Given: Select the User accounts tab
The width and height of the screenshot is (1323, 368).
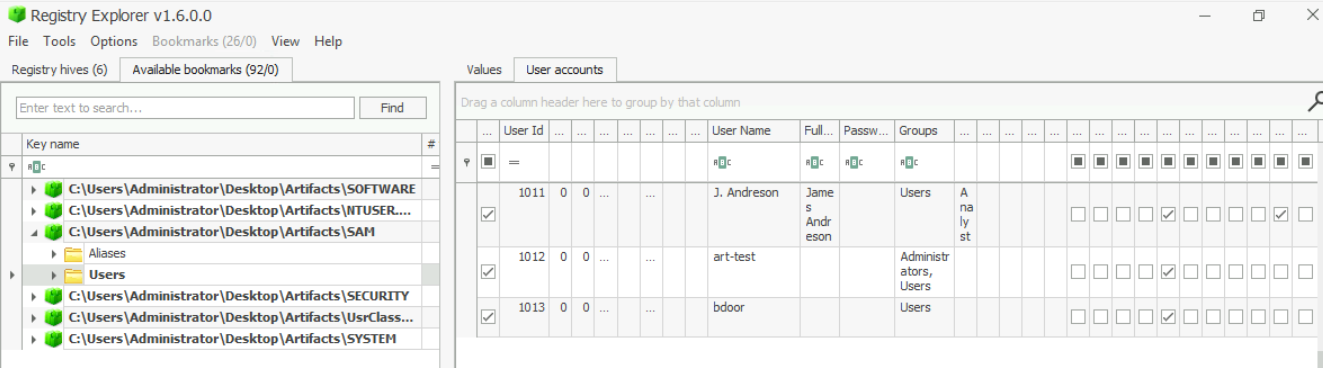Looking at the screenshot, I should pos(564,69).
